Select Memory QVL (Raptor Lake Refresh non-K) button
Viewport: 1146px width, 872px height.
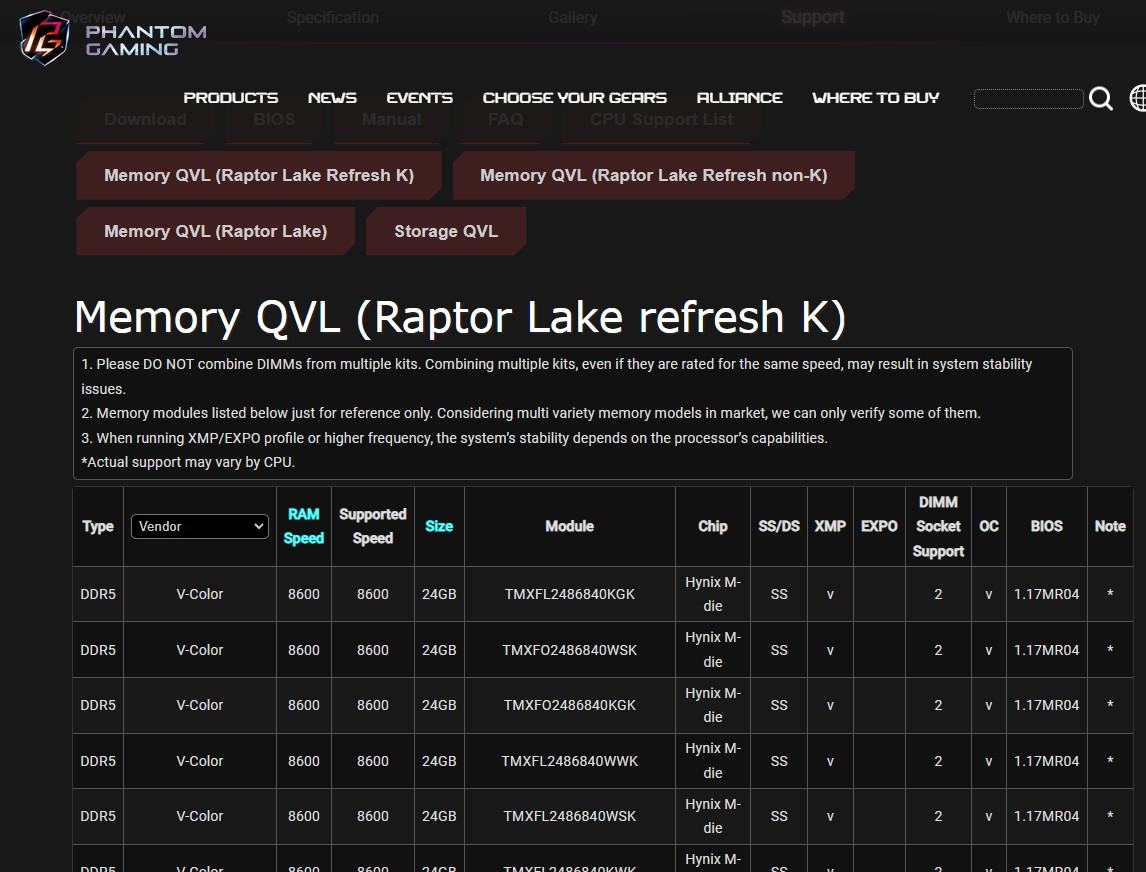653,175
